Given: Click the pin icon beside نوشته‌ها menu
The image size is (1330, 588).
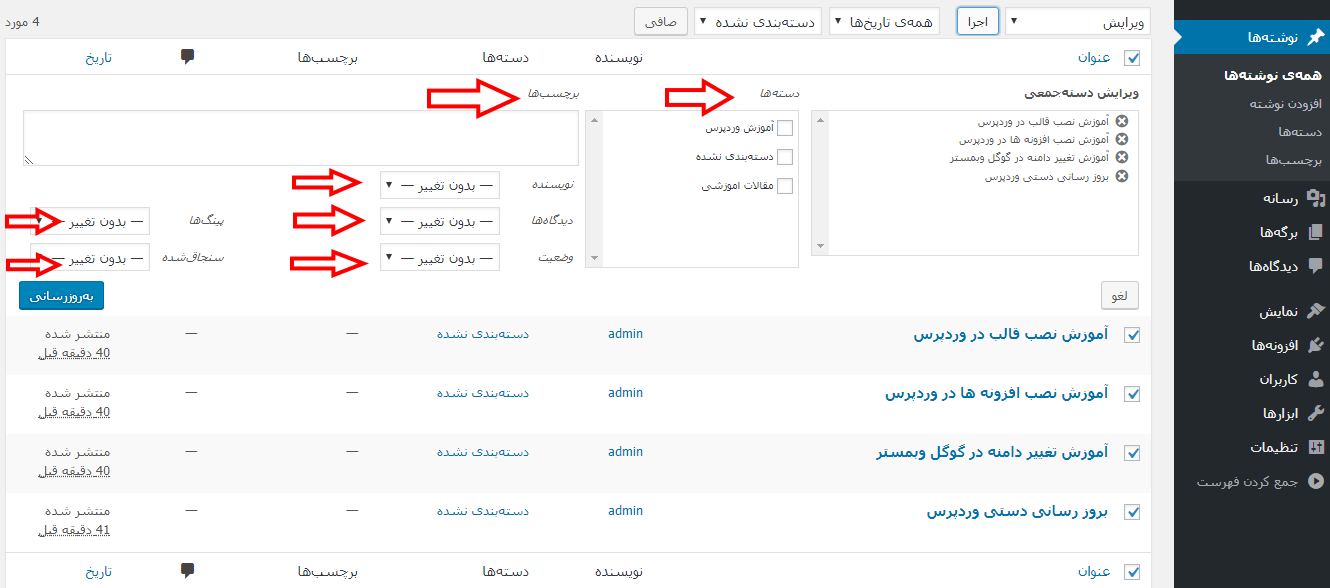Looking at the screenshot, I should [1315, 37].
